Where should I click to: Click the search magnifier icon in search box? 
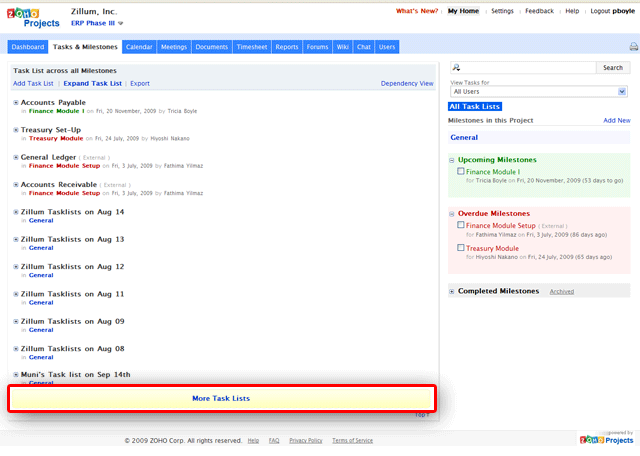pos(456,68)
